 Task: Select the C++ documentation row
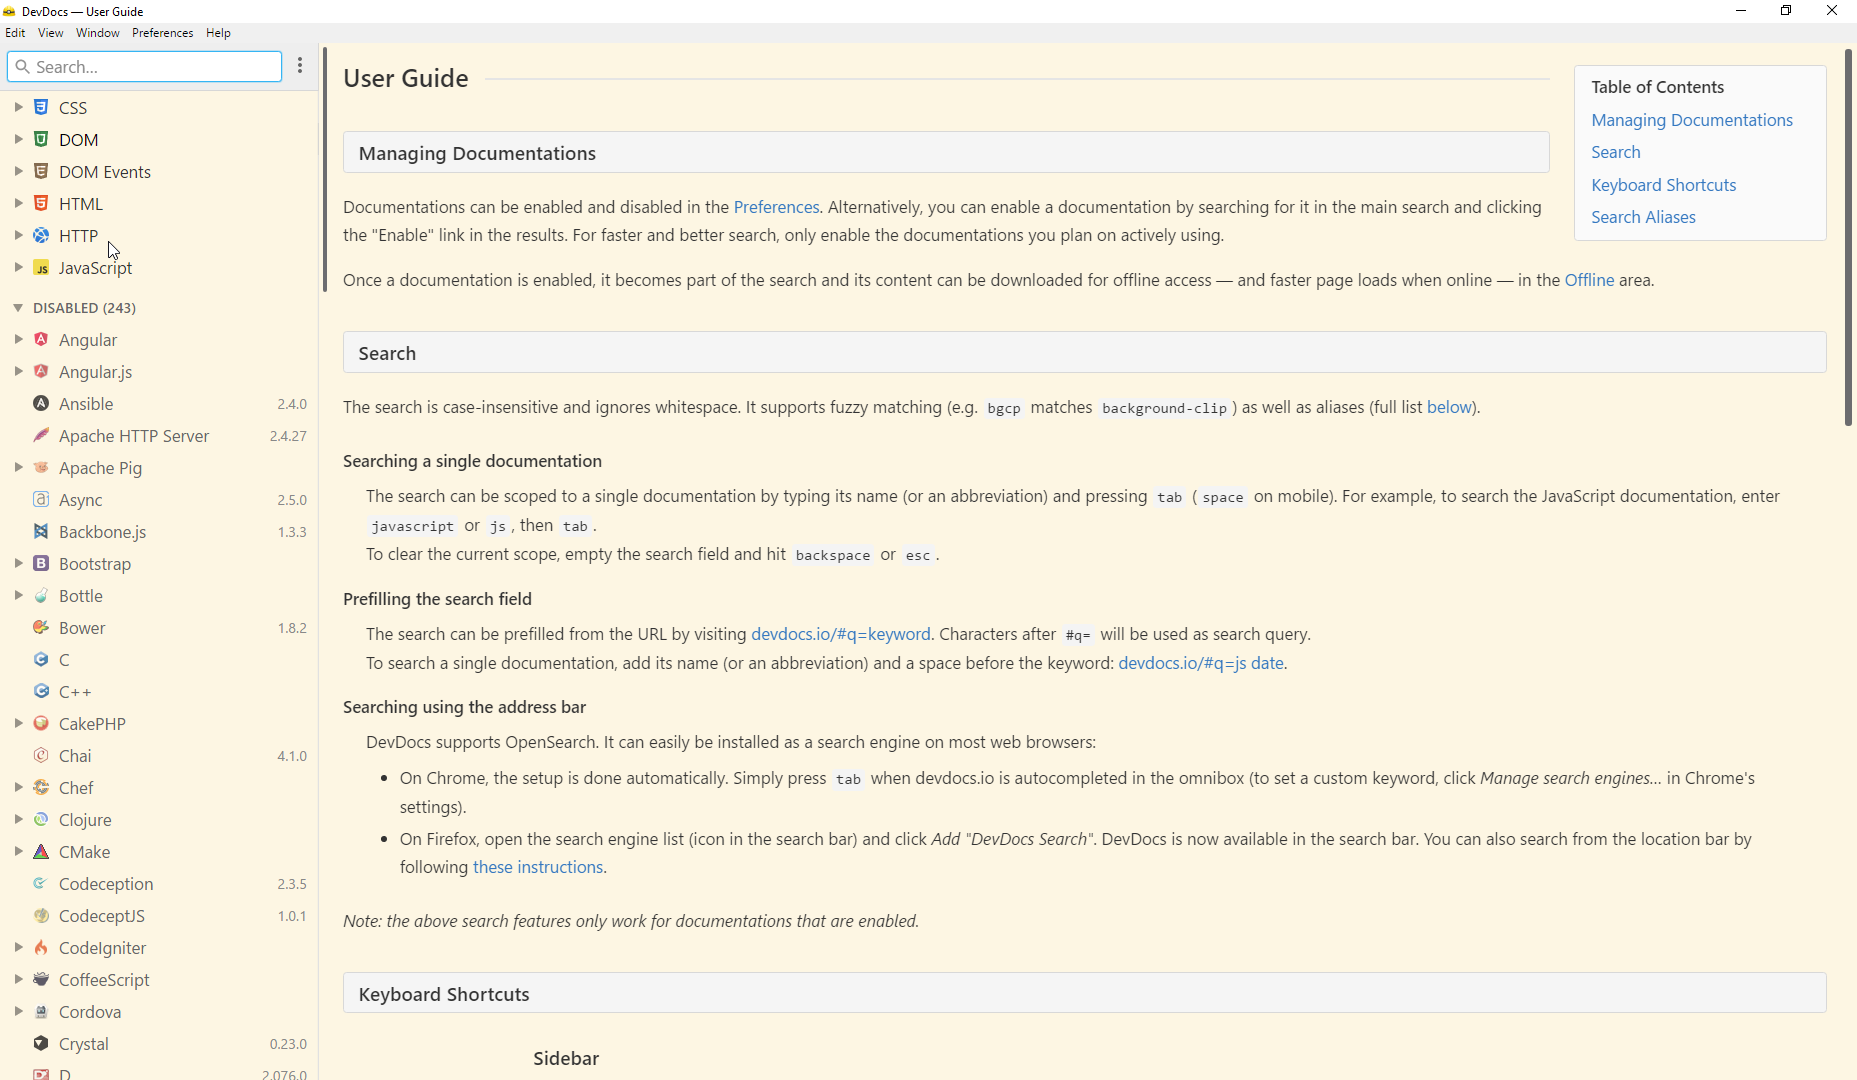tap(159, 691)
